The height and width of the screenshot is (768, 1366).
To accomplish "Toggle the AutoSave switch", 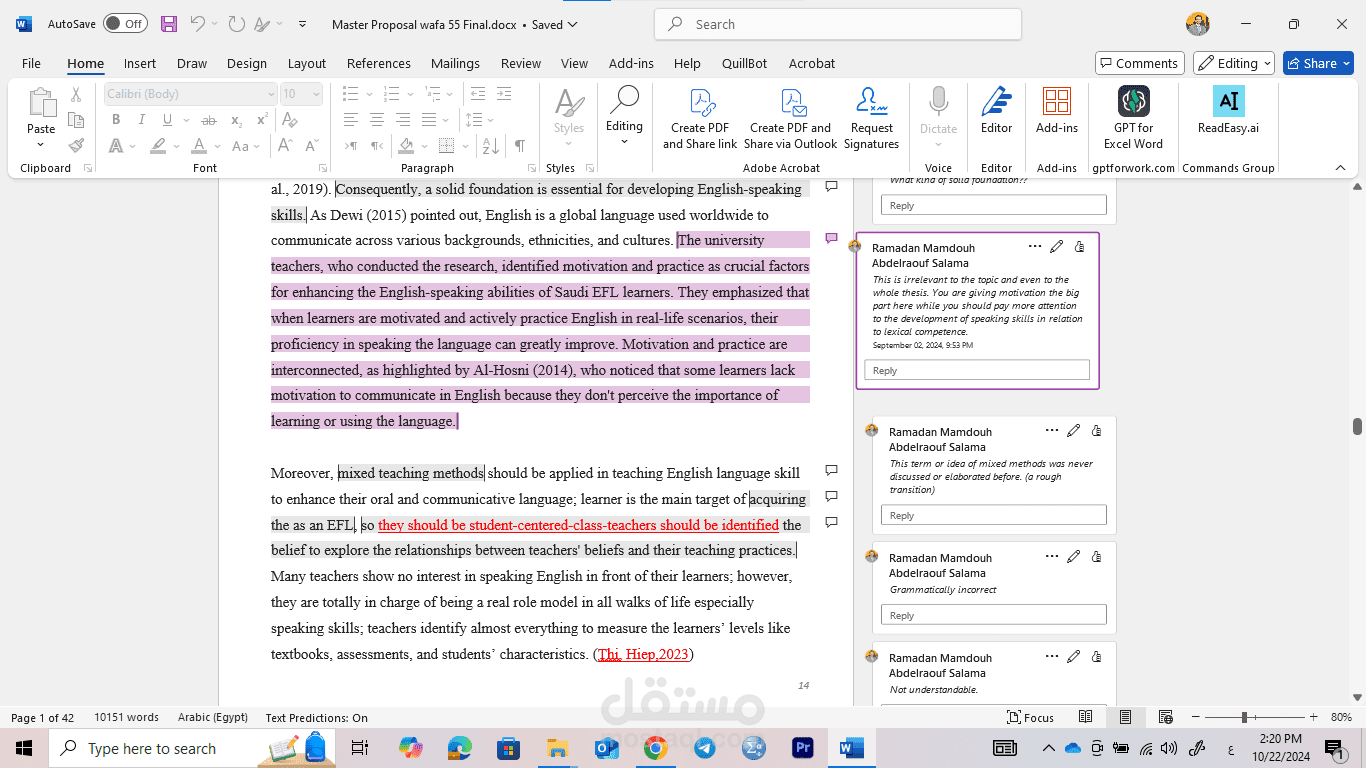I will pyautogui.click(x=125, y=24).
